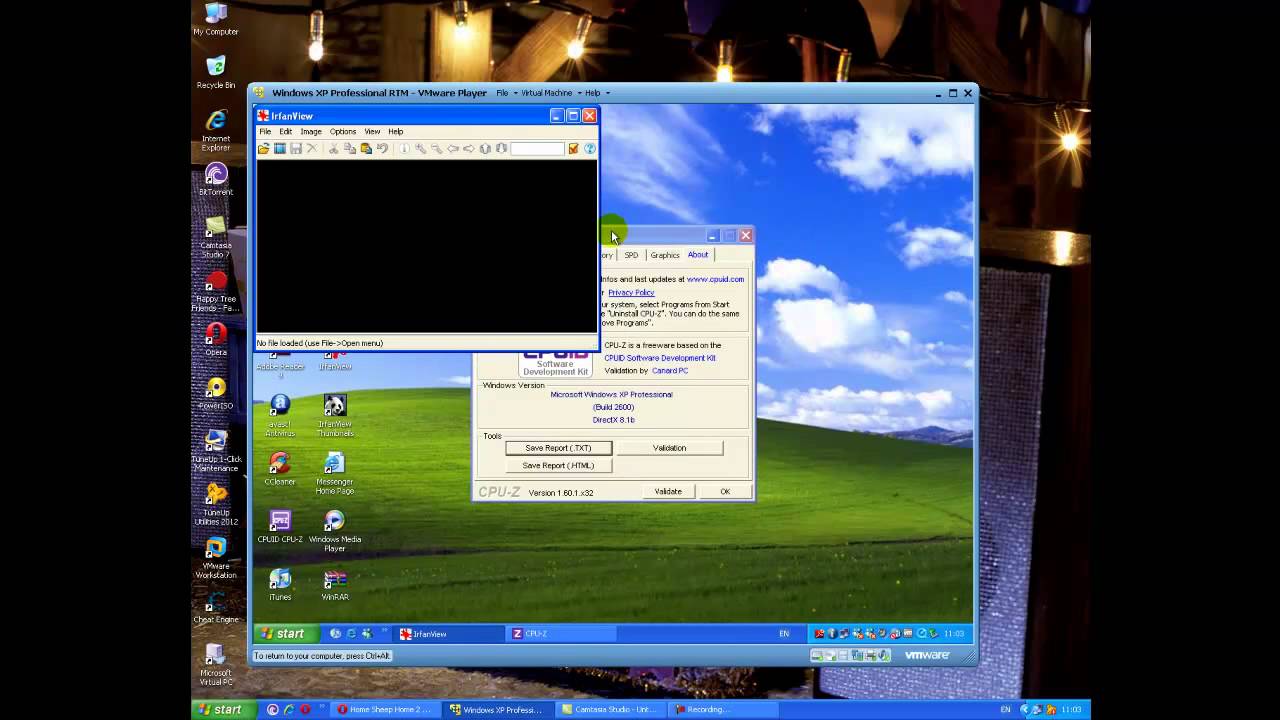Open the IrfanView Options menu
Screen dimensions: 1280x720
(343, 131)
